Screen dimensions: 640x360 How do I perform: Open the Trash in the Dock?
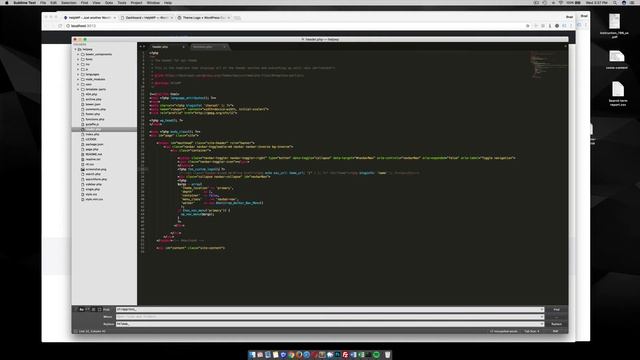point(387,355)
